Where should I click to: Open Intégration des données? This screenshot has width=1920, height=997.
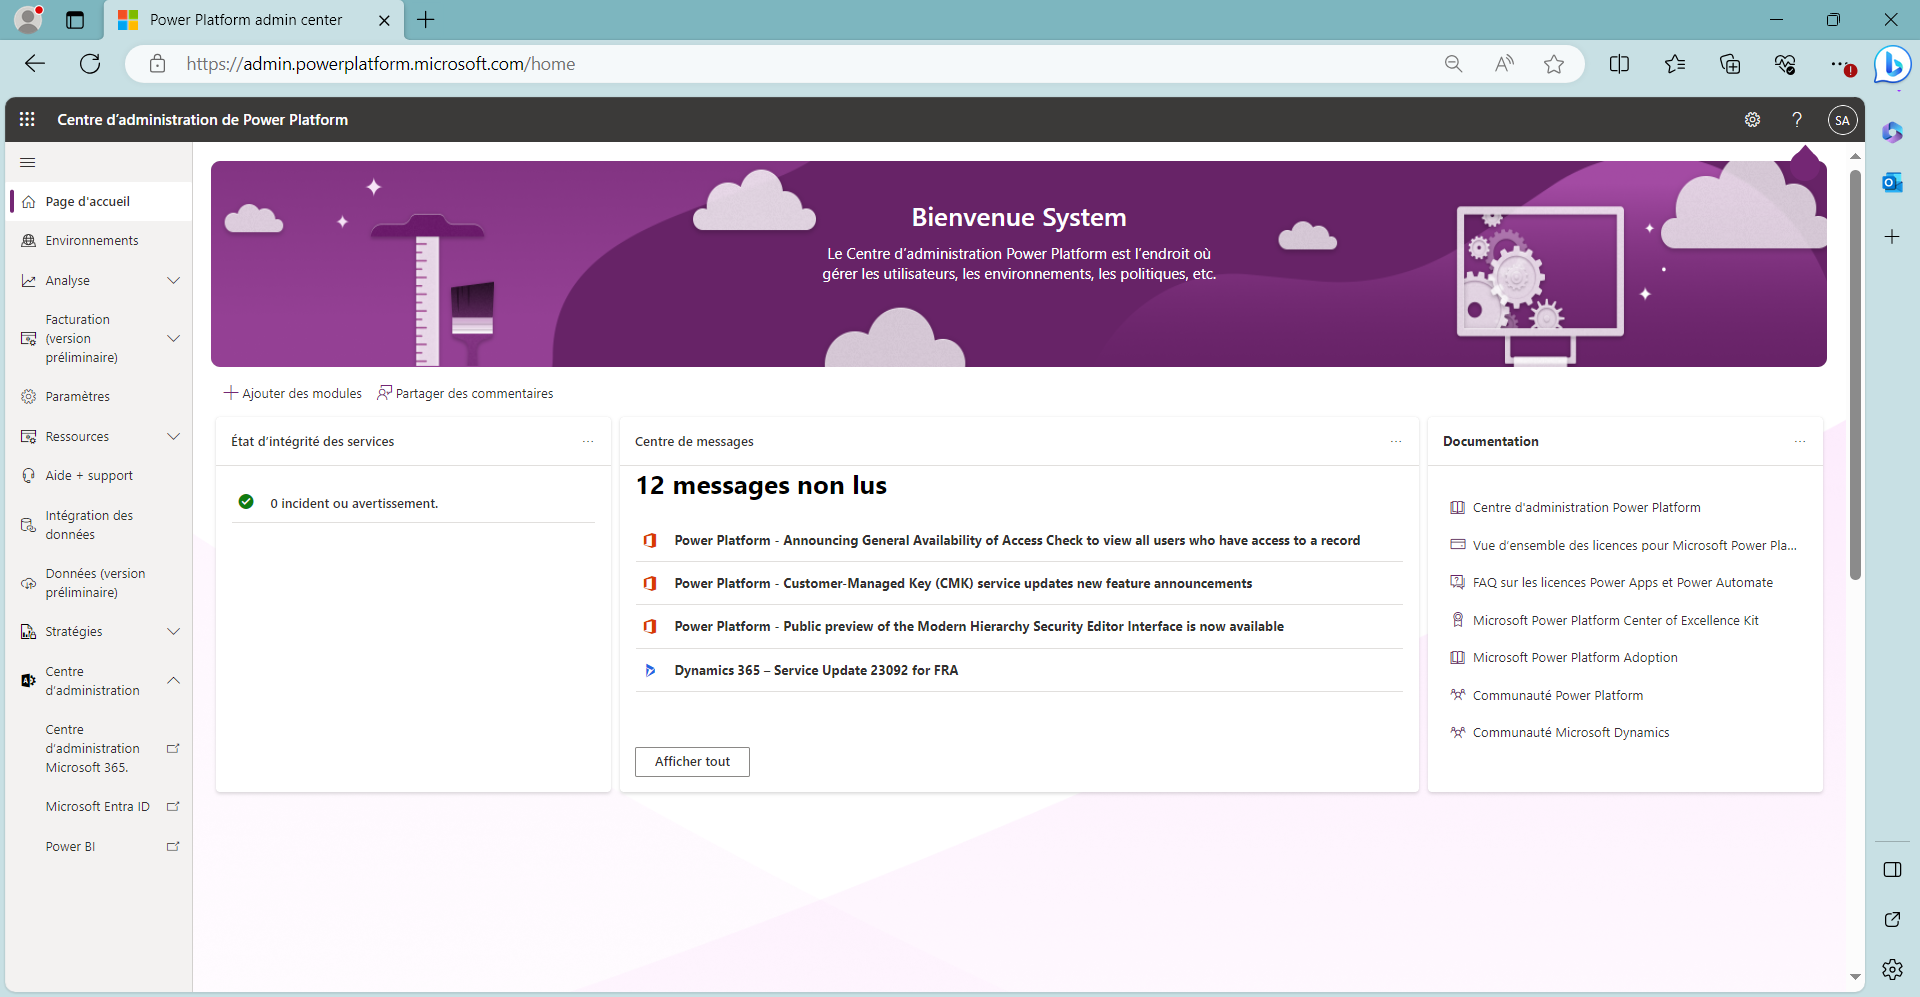click(x=100, y=525)
